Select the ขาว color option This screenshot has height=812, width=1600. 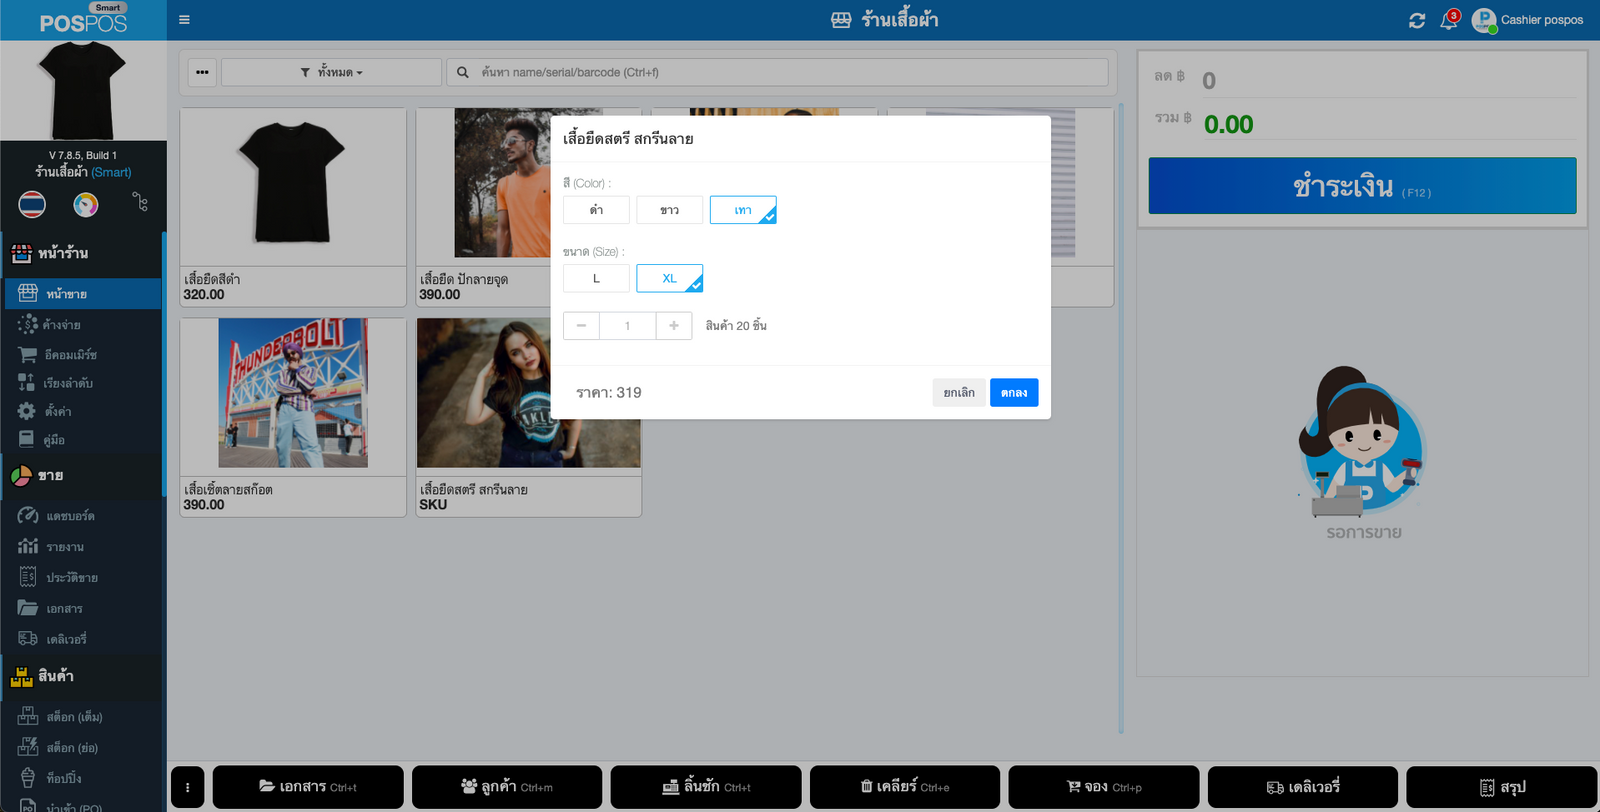point(669,210)
